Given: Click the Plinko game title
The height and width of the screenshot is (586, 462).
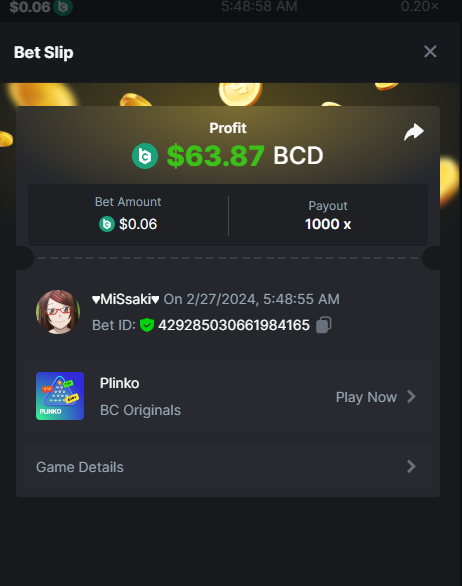Looking at the screenshot, I should pos(120,383).
